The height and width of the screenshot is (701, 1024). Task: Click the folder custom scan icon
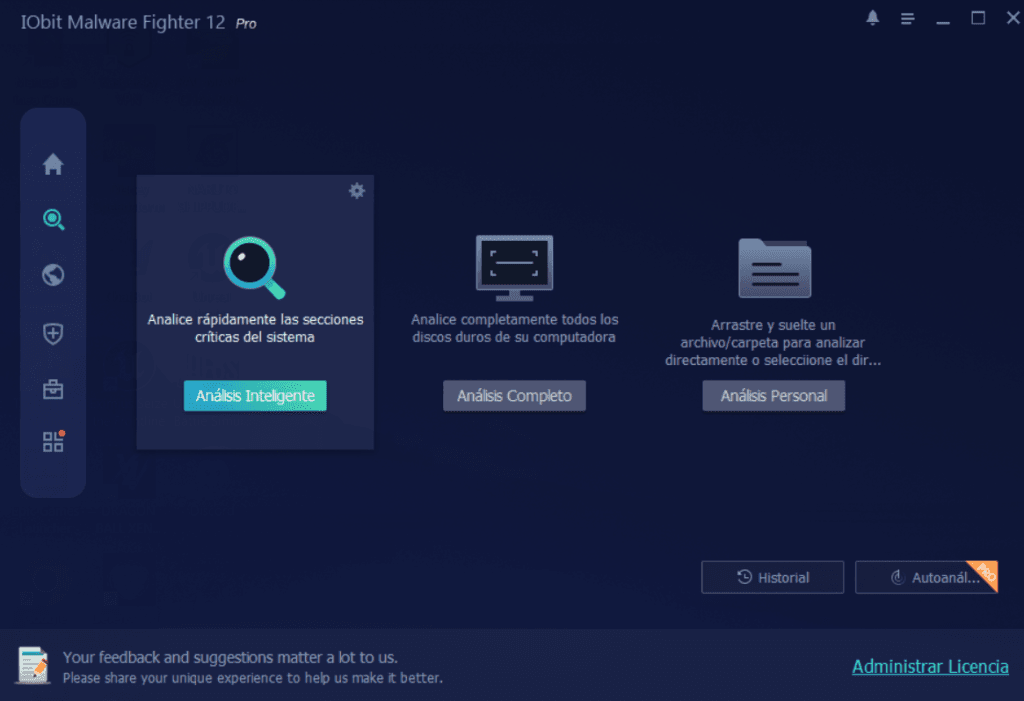(x=775, y=268)
